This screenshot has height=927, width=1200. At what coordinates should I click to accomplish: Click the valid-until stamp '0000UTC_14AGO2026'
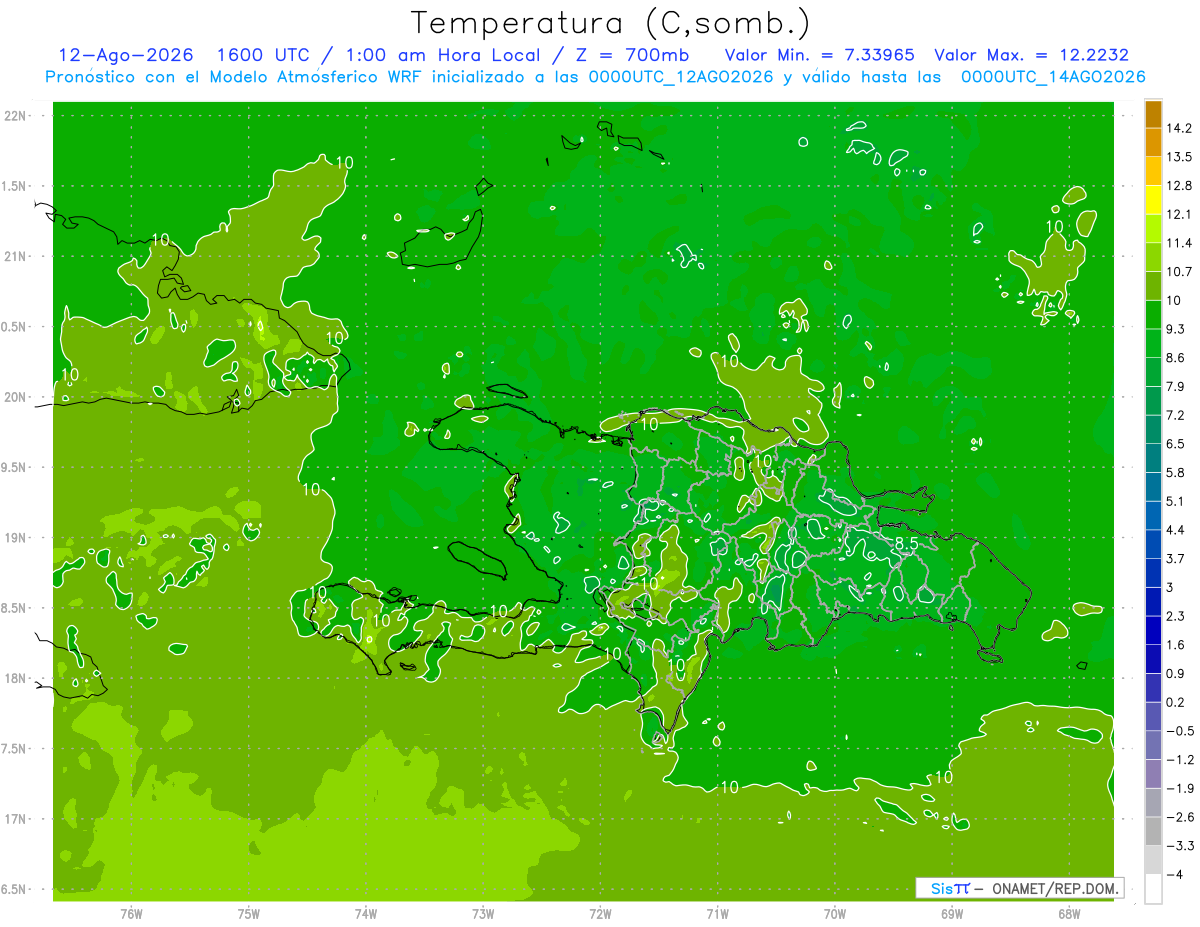pos(1053,77)
